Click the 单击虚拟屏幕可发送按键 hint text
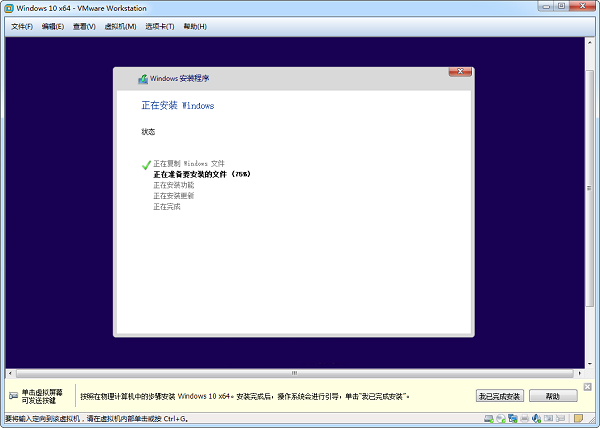This screenshot has height=428, width=600. pos(42,396)
